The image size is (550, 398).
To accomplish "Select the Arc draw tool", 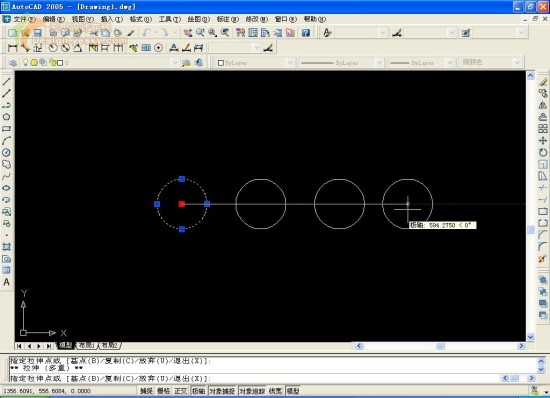I will (x=6, y=141).
